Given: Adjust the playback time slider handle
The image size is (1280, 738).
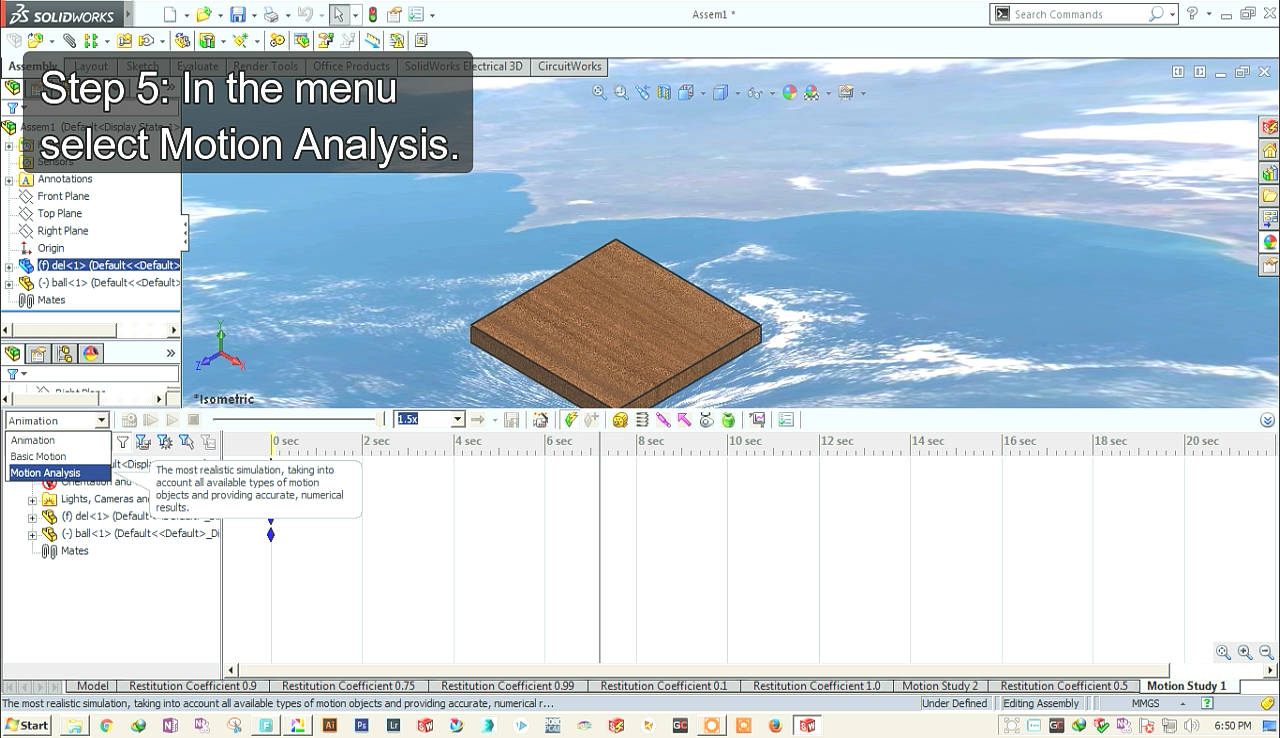Looking at the screenshot, I should [380, 420].
